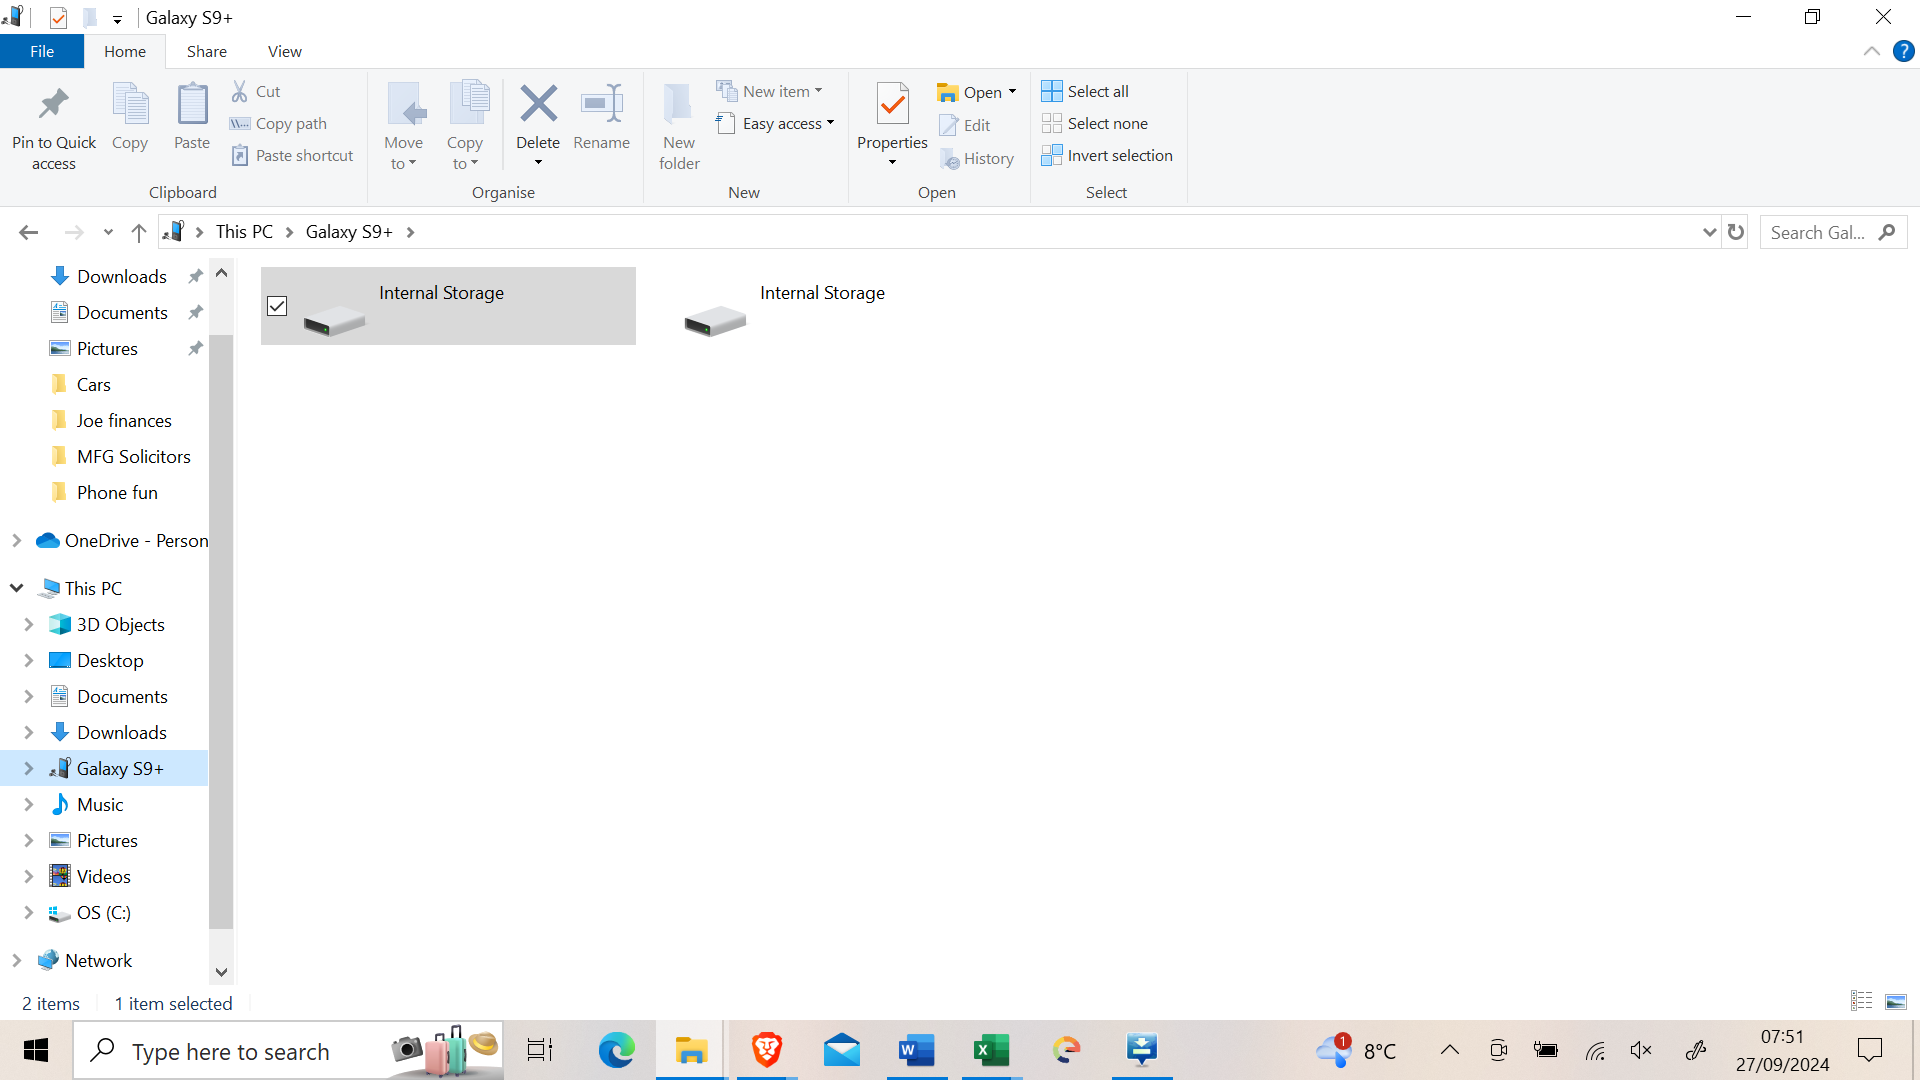
Task: Expand the OneDrive tree node
Action: pos(17,540)
